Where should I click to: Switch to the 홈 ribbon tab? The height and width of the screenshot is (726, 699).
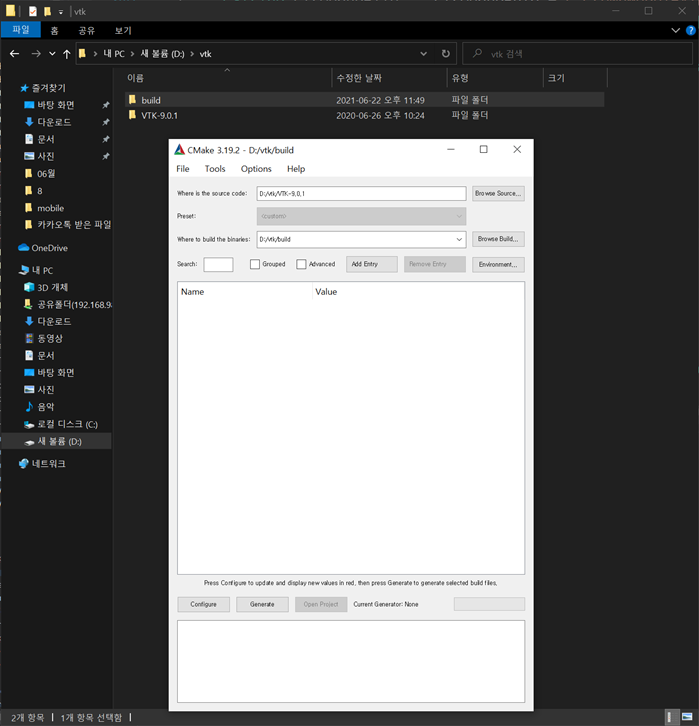(54, 31)
